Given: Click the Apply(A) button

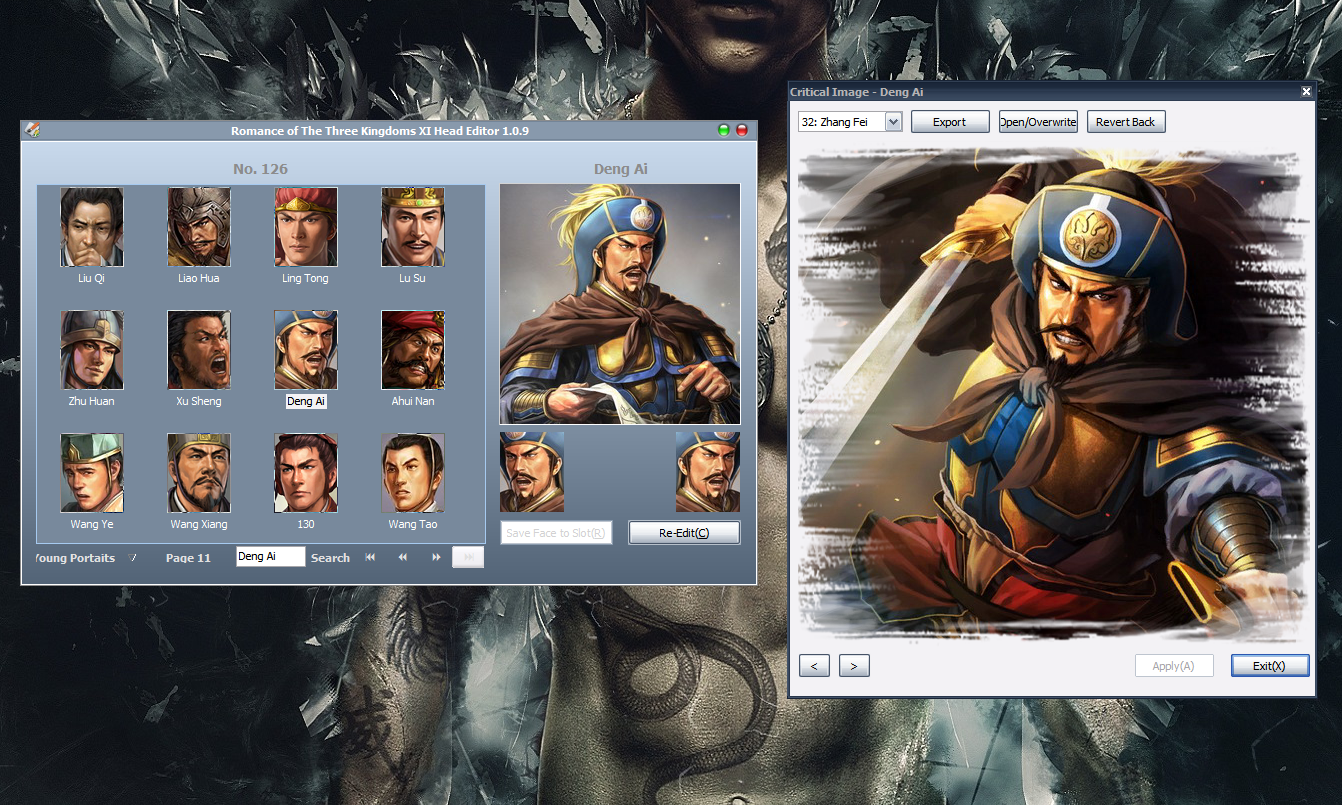Looking at the screenshot, I should click(x=1174, y=666).
